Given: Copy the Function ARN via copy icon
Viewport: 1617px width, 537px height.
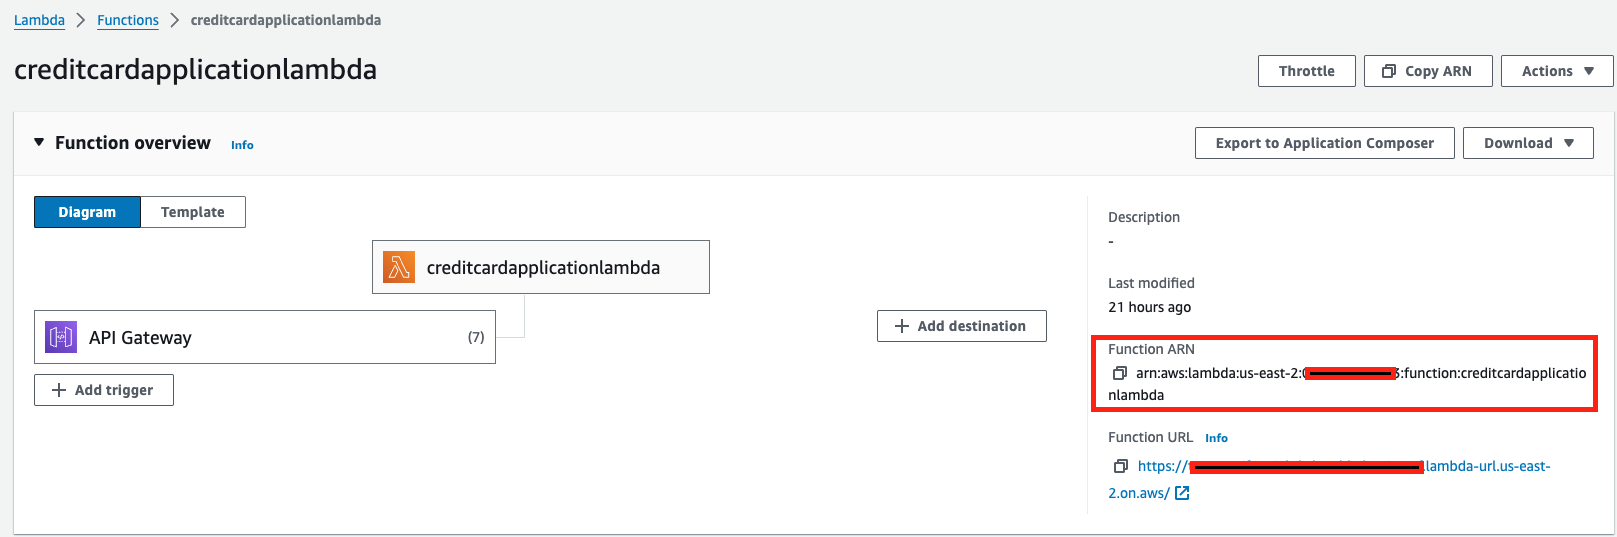Looking at the screenshot, I should (1120, 373).
